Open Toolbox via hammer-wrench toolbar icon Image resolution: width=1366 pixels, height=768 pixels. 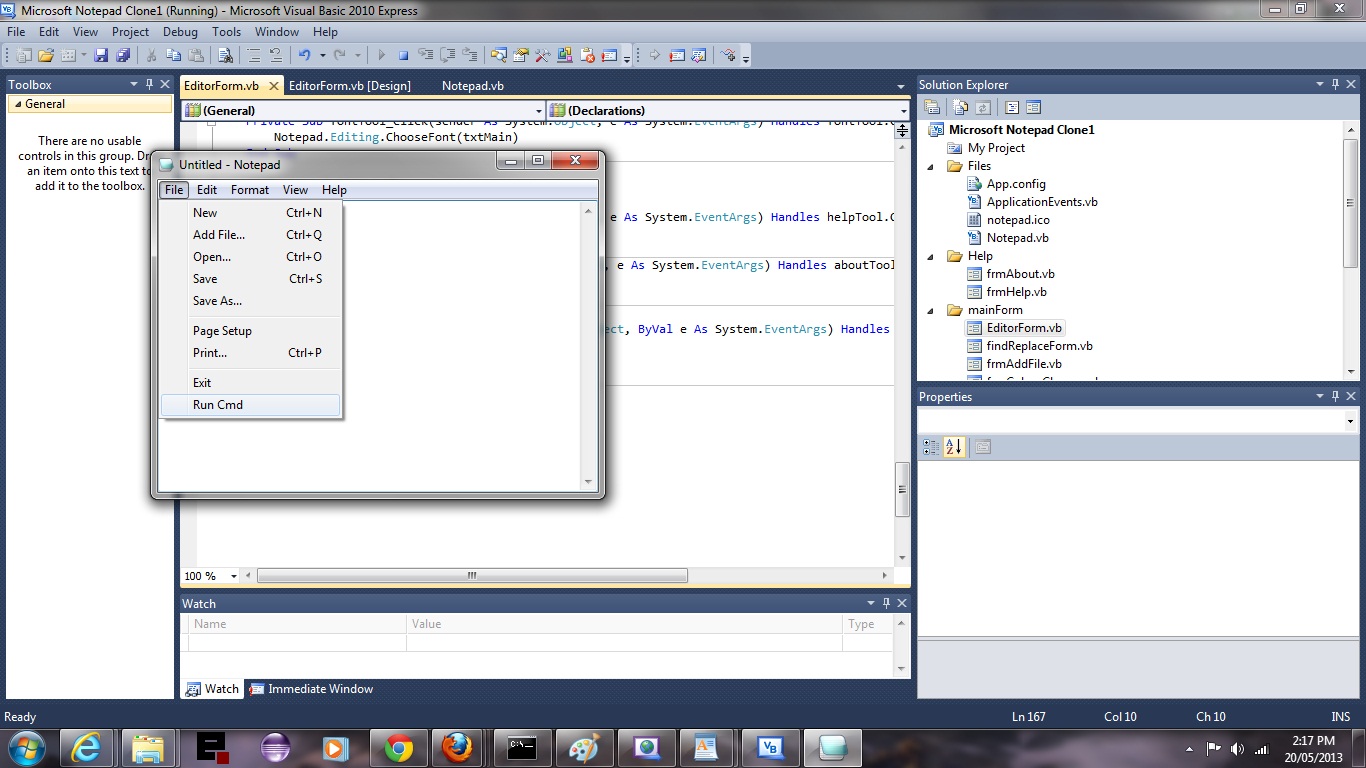click(542, 55)
